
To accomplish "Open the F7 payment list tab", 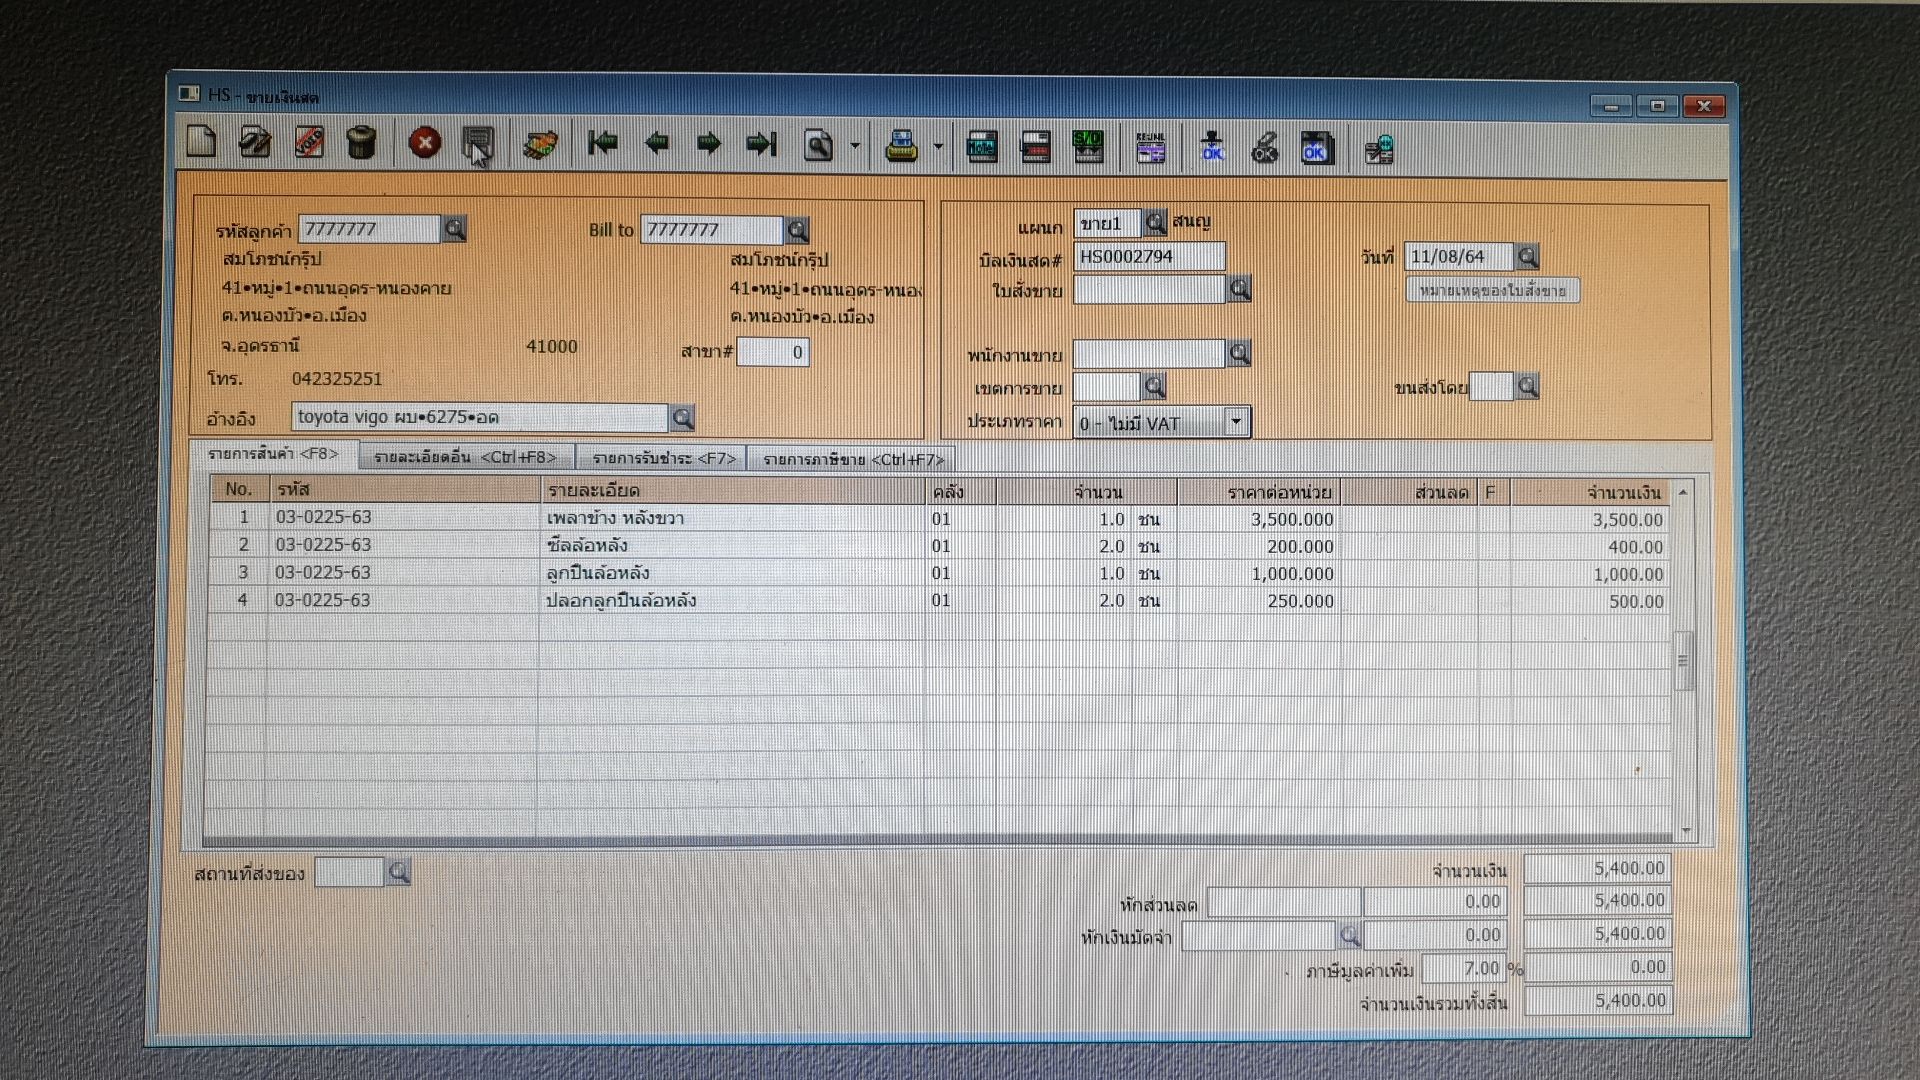I will [663, 458].
